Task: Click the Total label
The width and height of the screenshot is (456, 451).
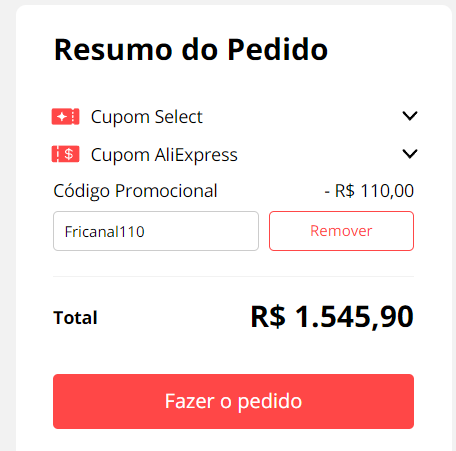Action: 75,317
